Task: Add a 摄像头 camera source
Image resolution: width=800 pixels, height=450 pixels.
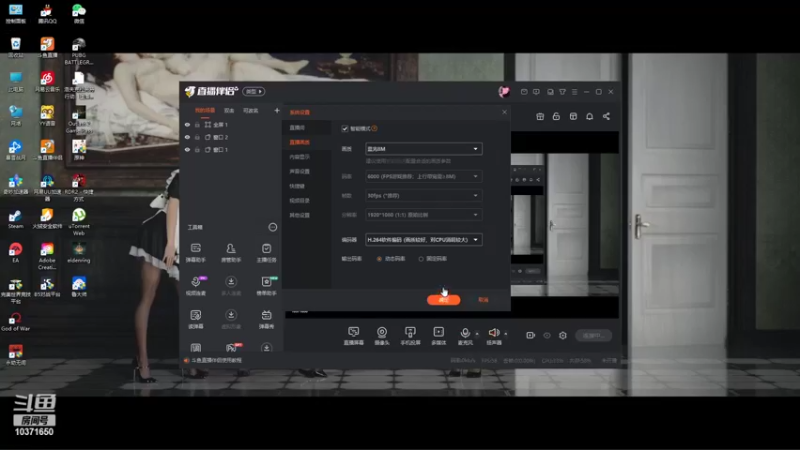Action: point(382,336)
